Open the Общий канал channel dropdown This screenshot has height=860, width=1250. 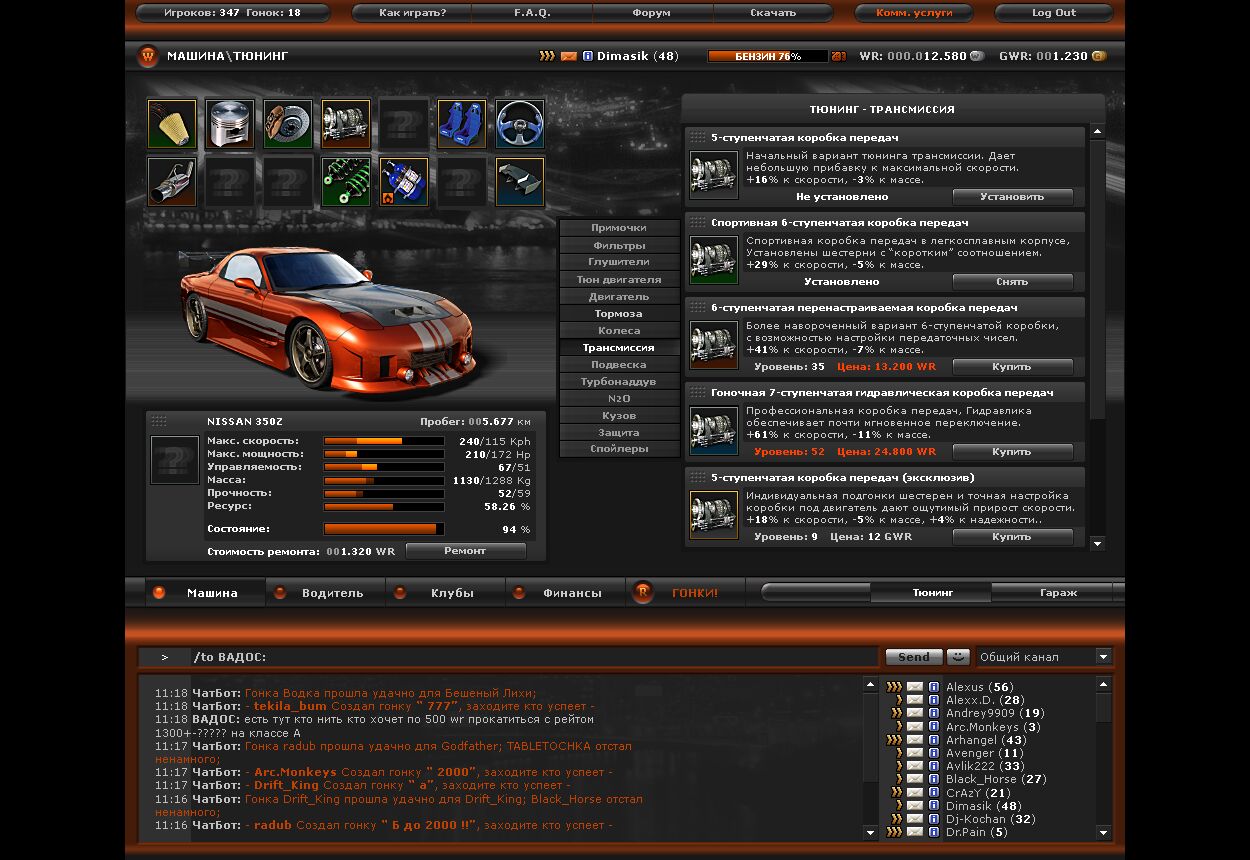pyautogui.click(x=1044, y=657)
